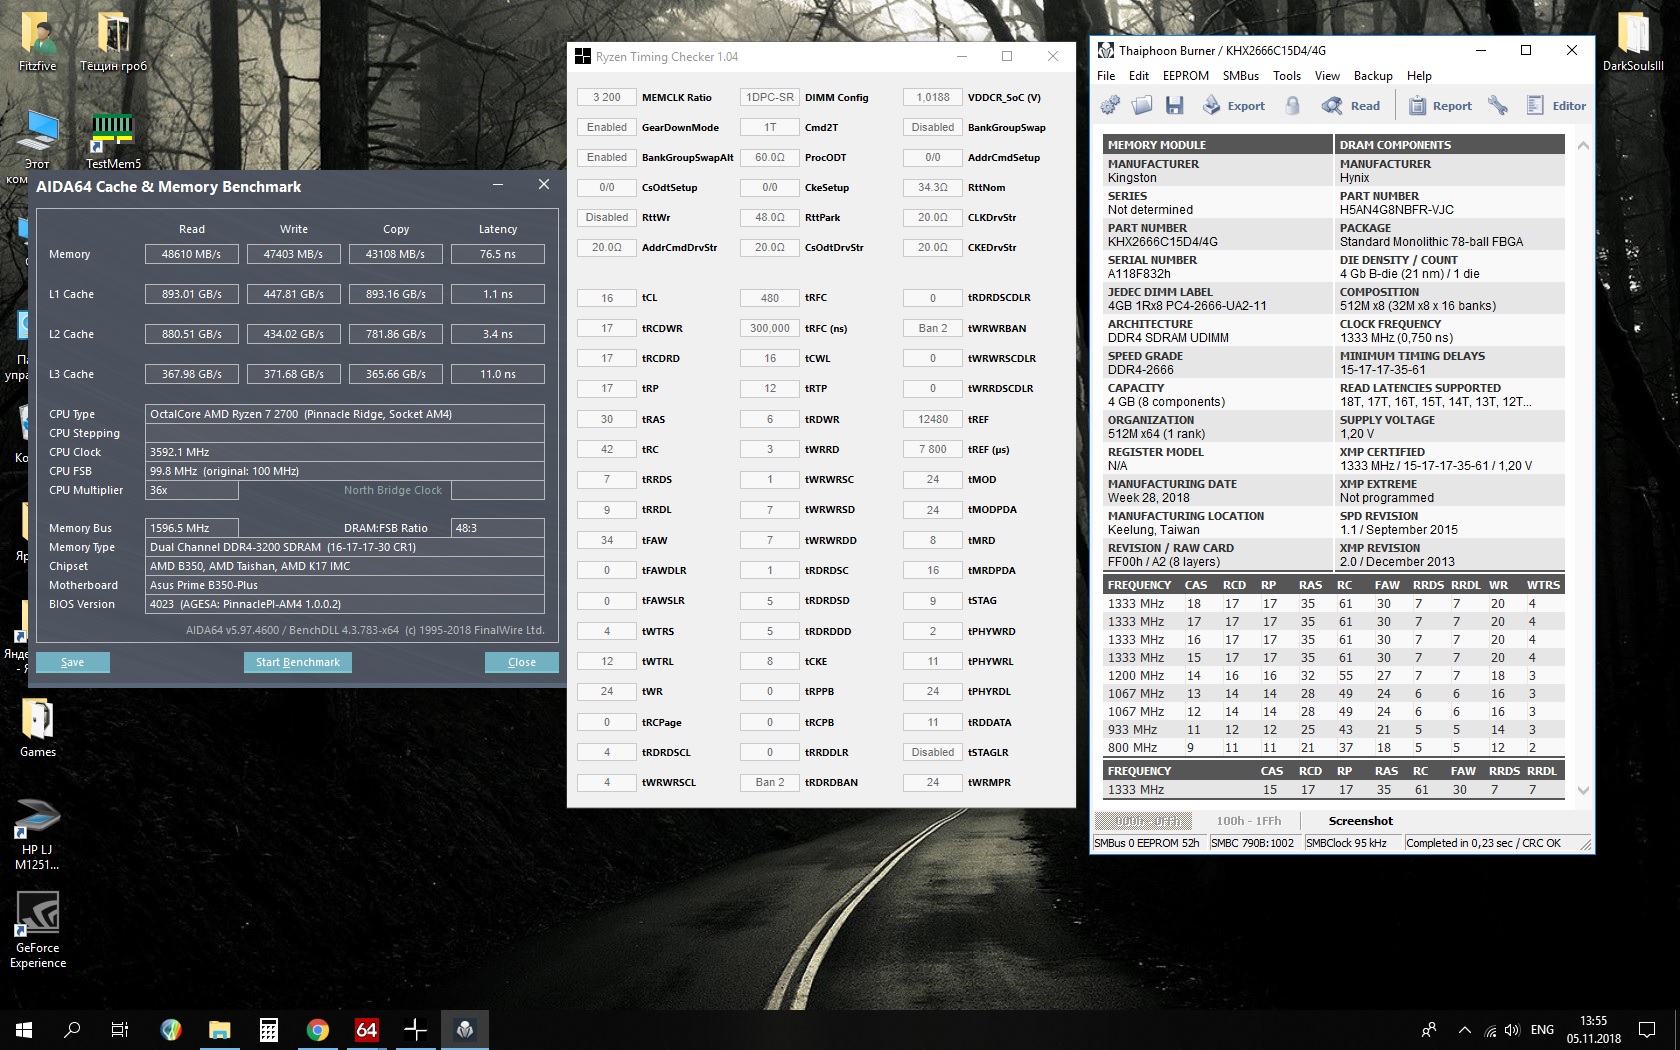Open the wrench tool icon
This screenshot has height=1050, width=1680.
coord(1497,106)
